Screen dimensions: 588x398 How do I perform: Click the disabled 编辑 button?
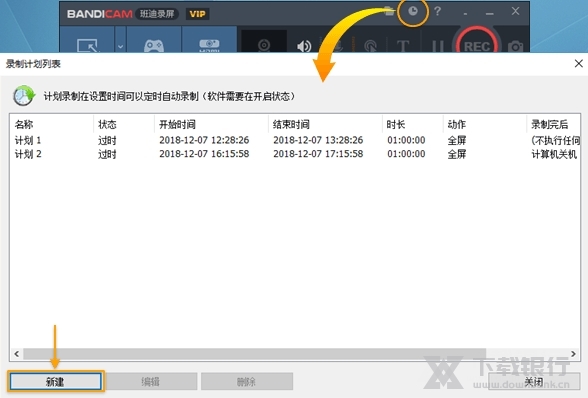(x=151, y=381)
